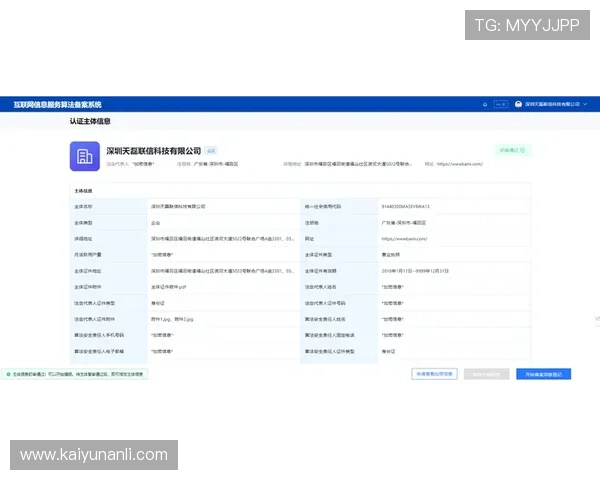The height and width of the screenshot is (480, 600).
Task: Click the 主体证件地址 value cell
Action: click(x=222, y=271)
